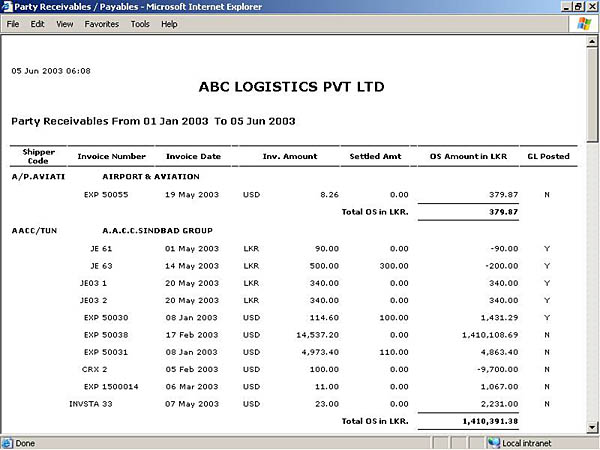This screenshot has width=600, height=450.
Task: Click the GL Posted value for JE 61
Action: (x=547, y=248)
